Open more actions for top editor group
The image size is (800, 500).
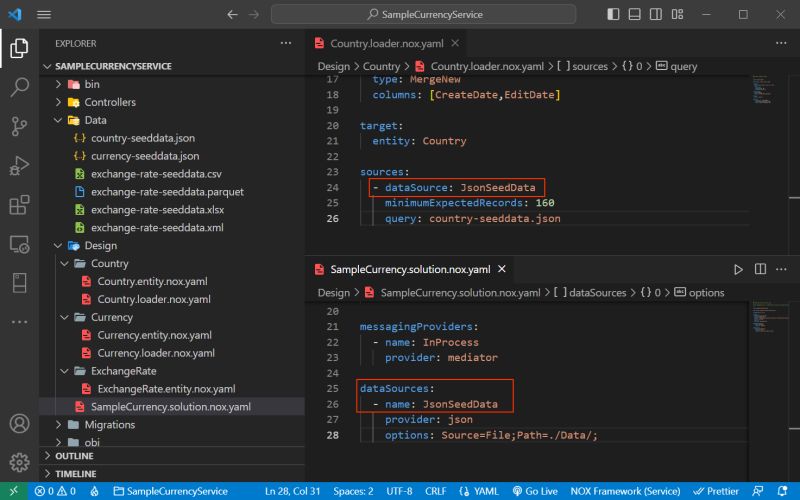point(781,43)
